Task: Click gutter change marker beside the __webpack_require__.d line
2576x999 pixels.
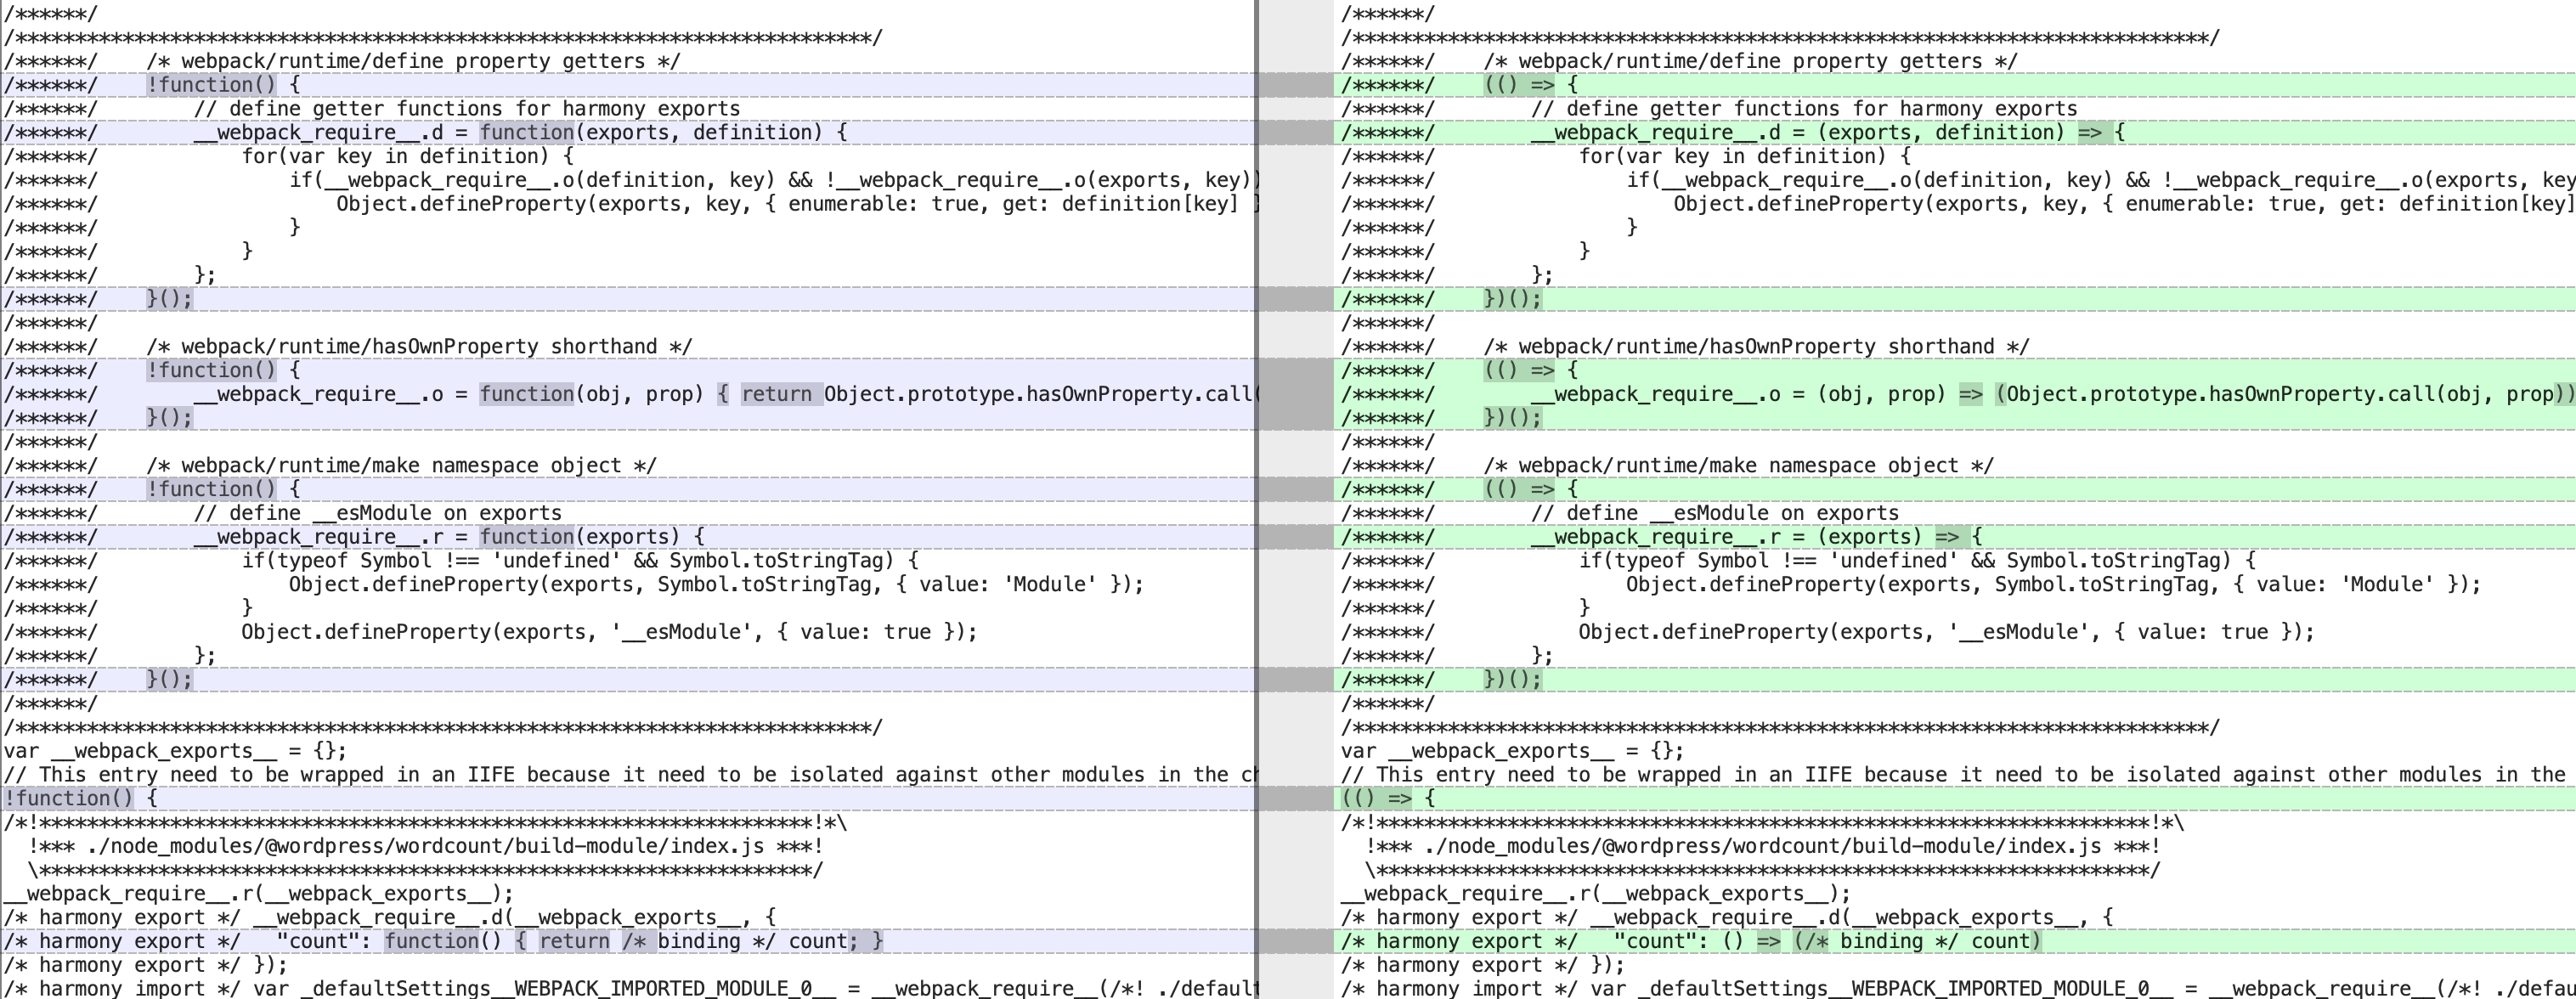Action: click(x=1295, y=132)
